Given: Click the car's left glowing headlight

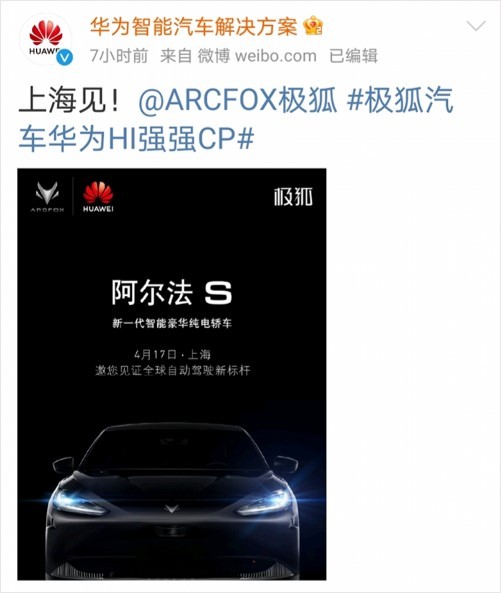Looking at the screenshot, I should 76,502.
